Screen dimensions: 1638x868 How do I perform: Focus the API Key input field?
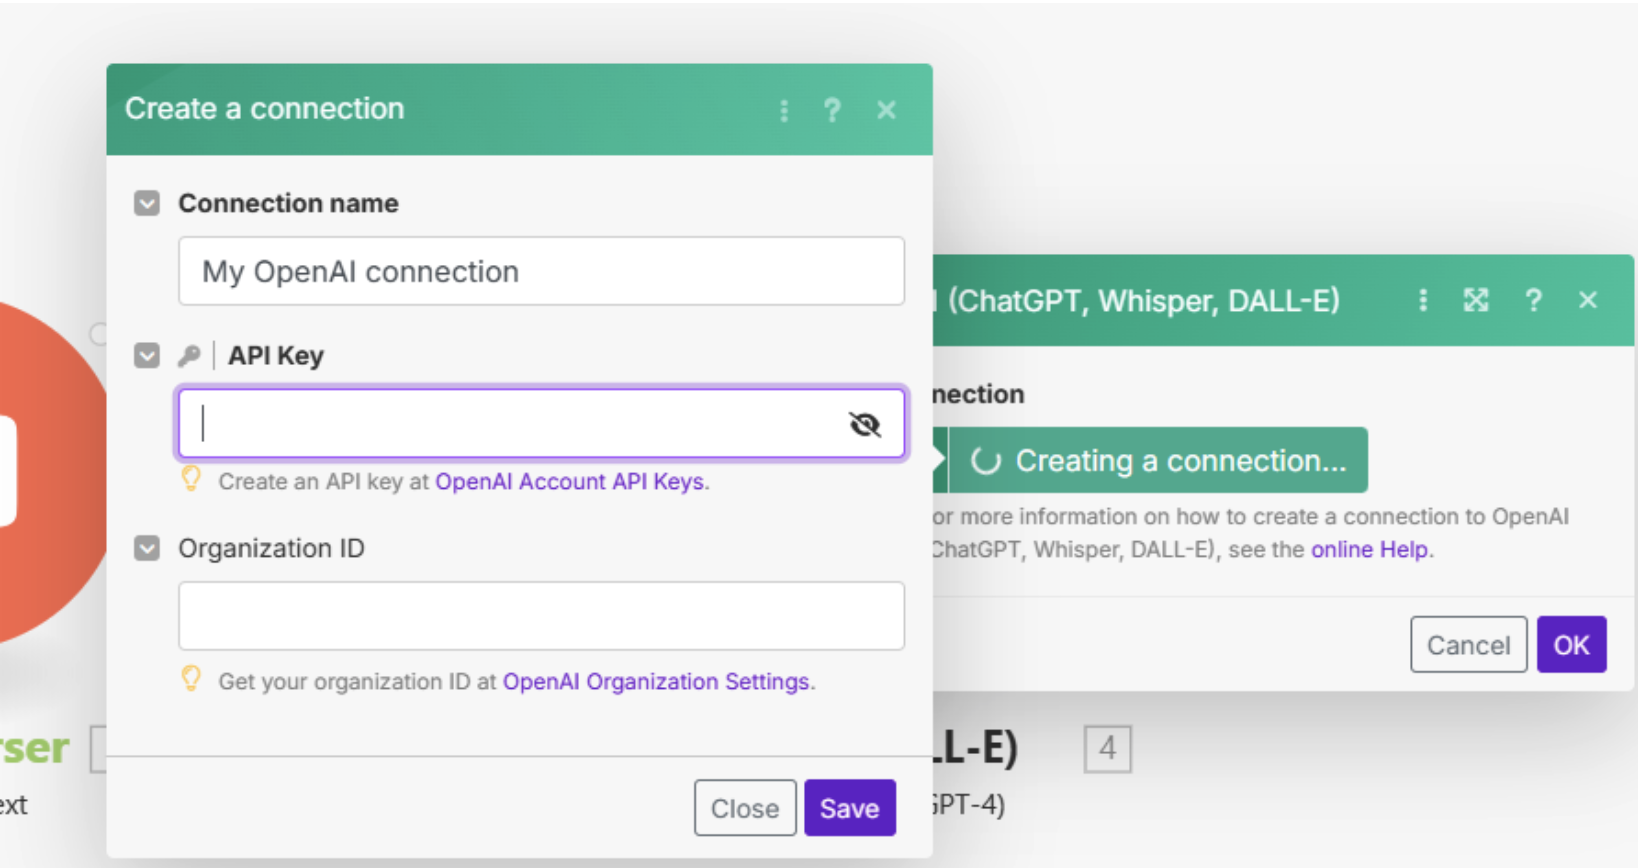coord(541,424)
